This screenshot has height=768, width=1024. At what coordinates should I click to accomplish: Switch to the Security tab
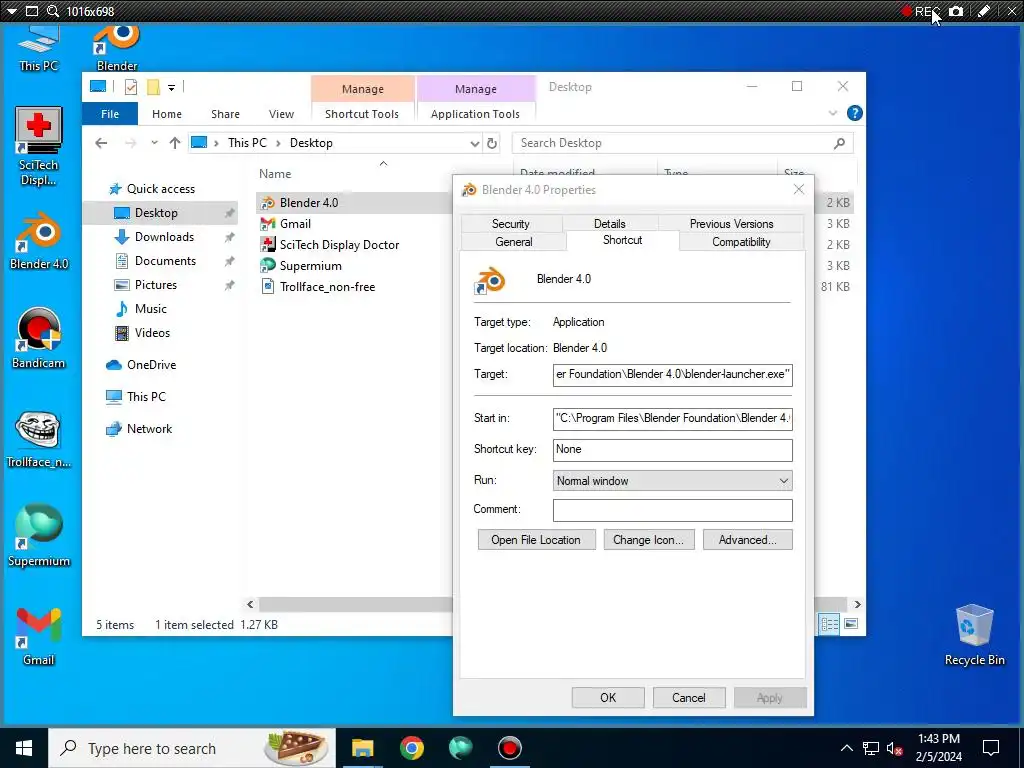511,223
